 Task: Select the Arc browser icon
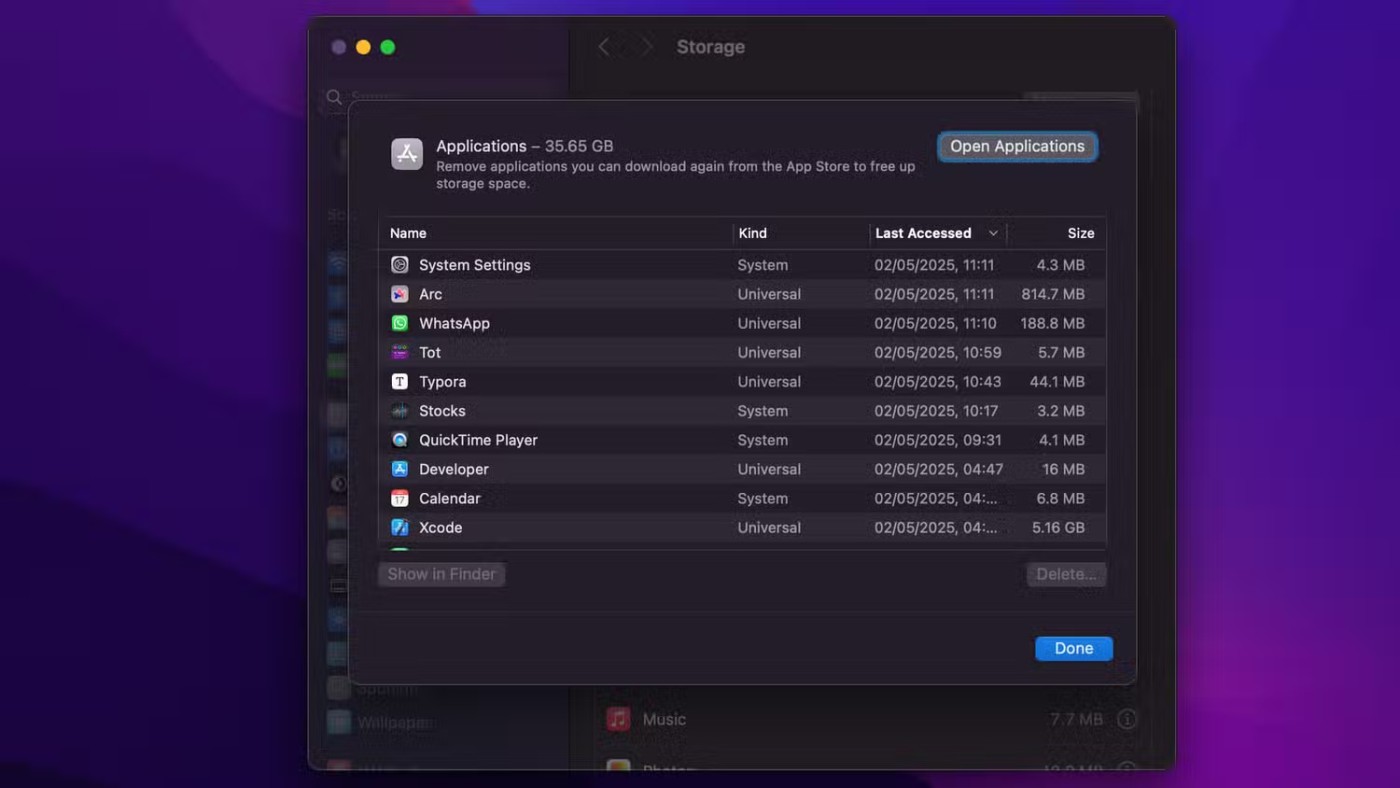tap(400, 294)
